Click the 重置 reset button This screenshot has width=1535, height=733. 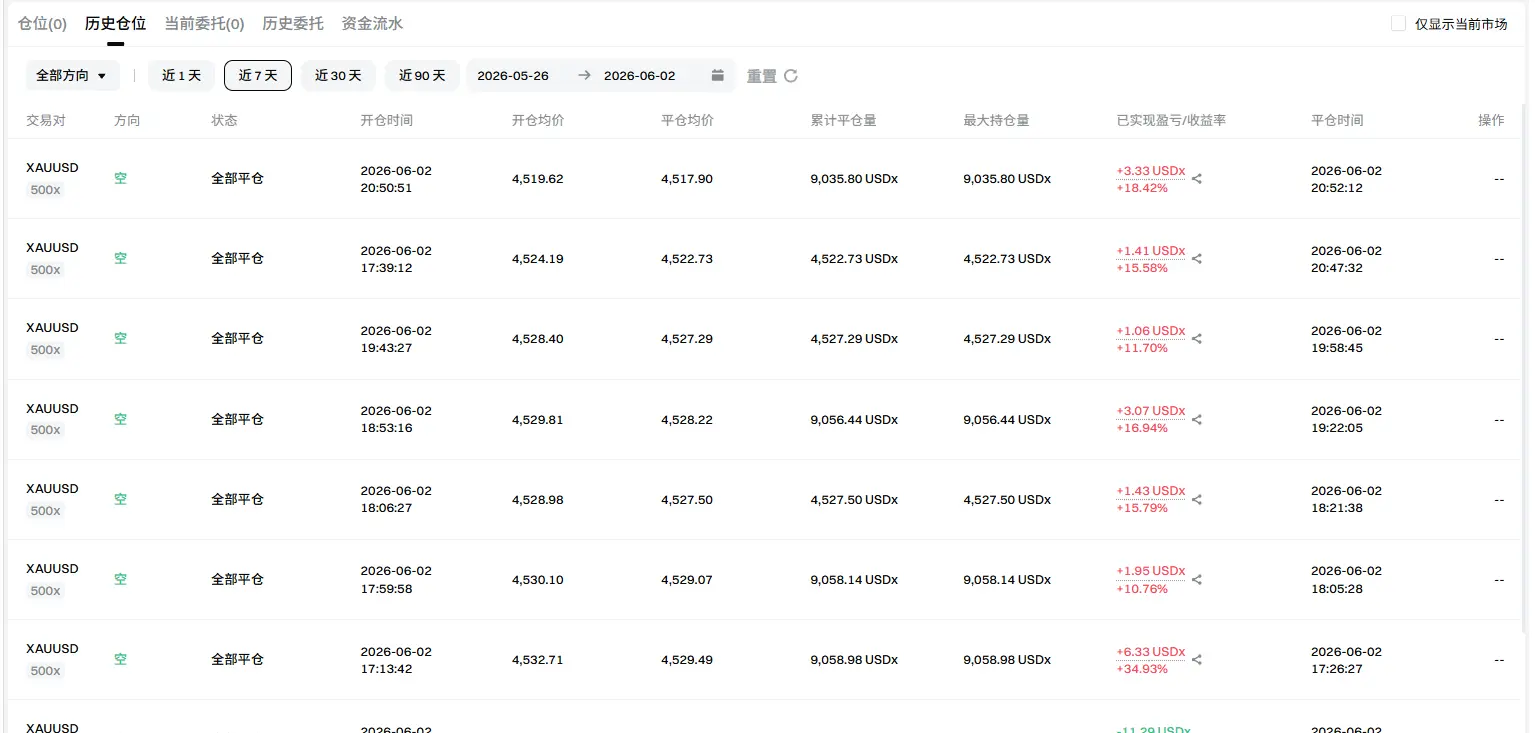pos(762,76)
